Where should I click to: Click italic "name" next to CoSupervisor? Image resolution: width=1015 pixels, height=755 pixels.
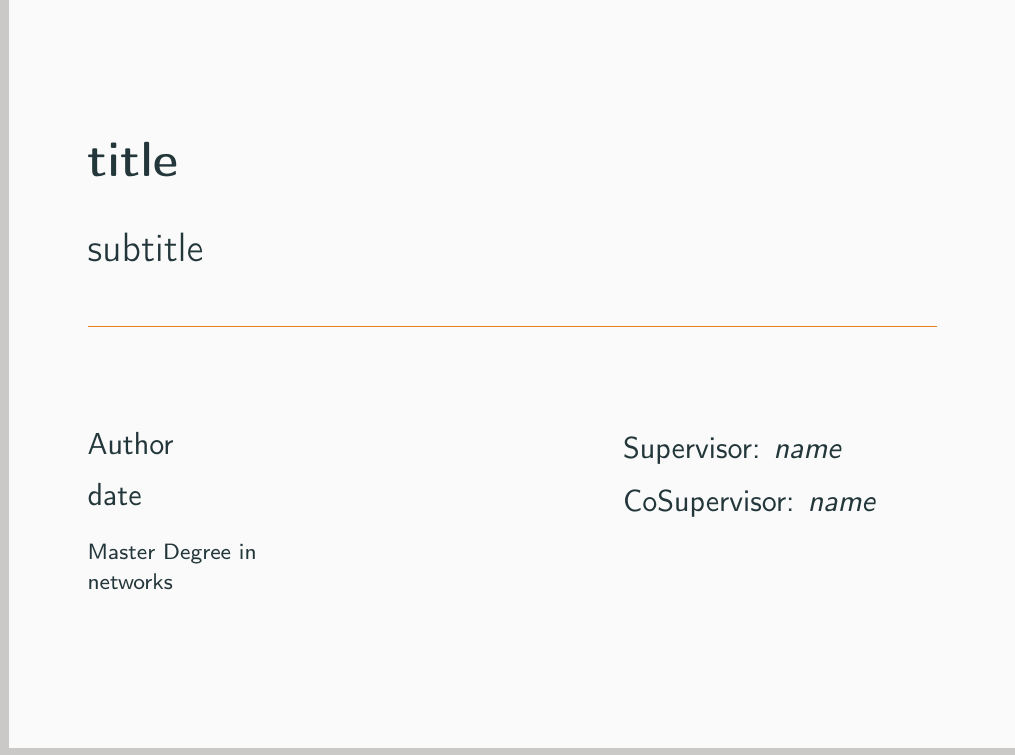pos(843,502)
